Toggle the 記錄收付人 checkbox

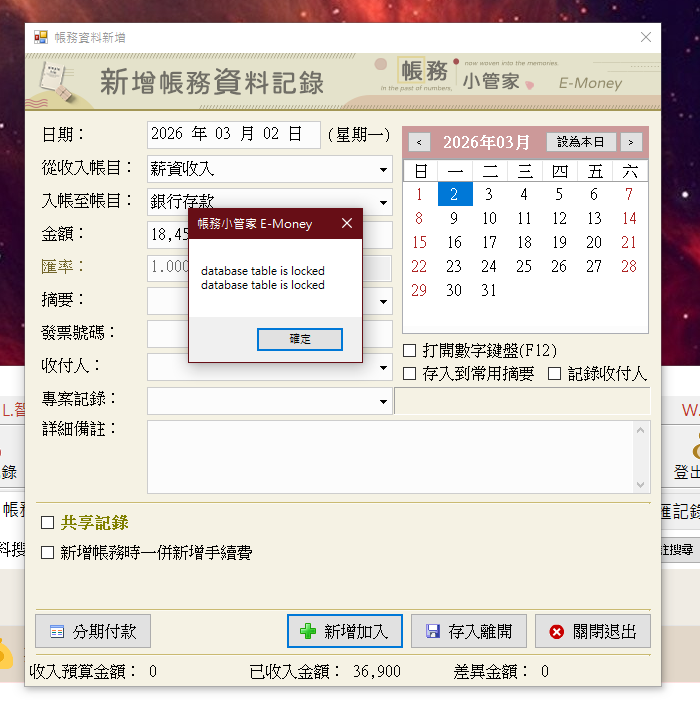click(555, 373)
